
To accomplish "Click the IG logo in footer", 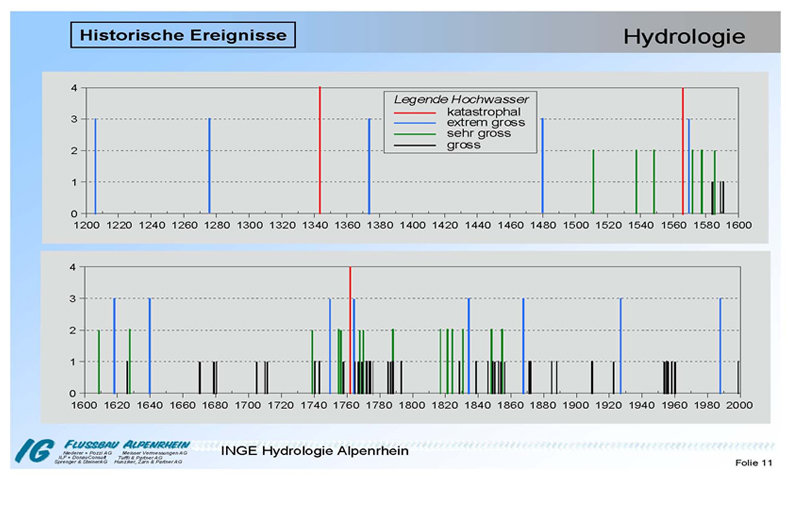I will (x=33, y=451).
